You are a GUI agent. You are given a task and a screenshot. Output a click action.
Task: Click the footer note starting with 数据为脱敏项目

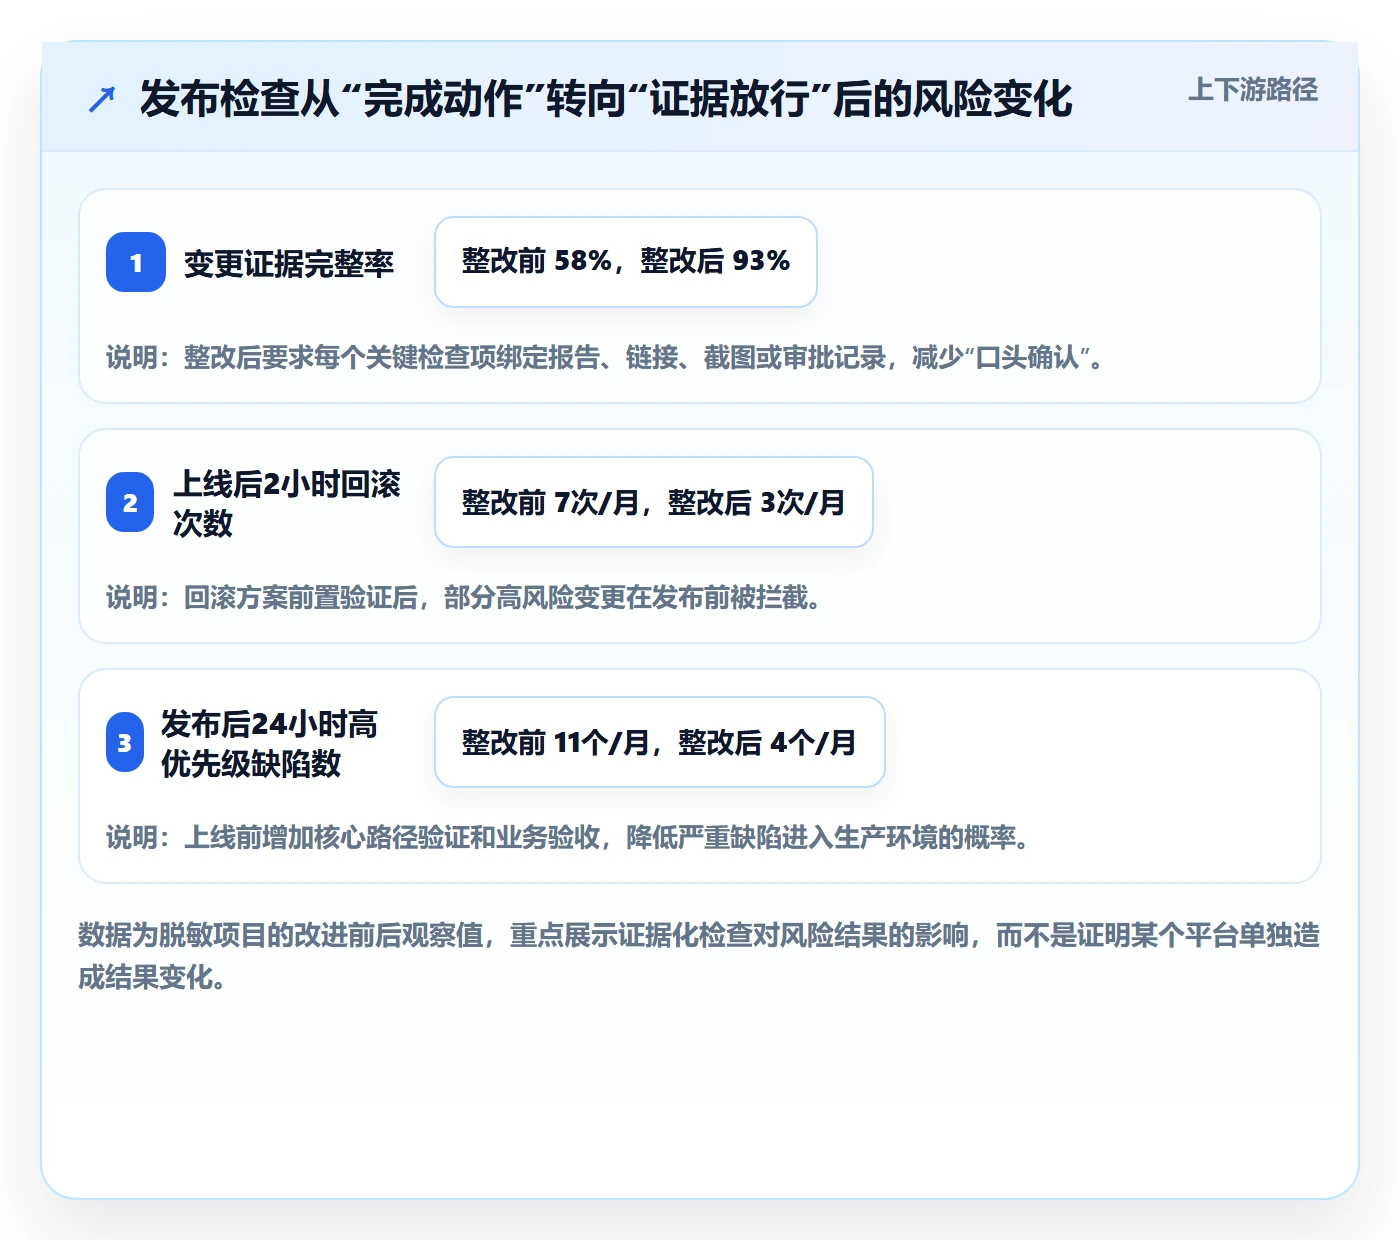tap(699, 956)
